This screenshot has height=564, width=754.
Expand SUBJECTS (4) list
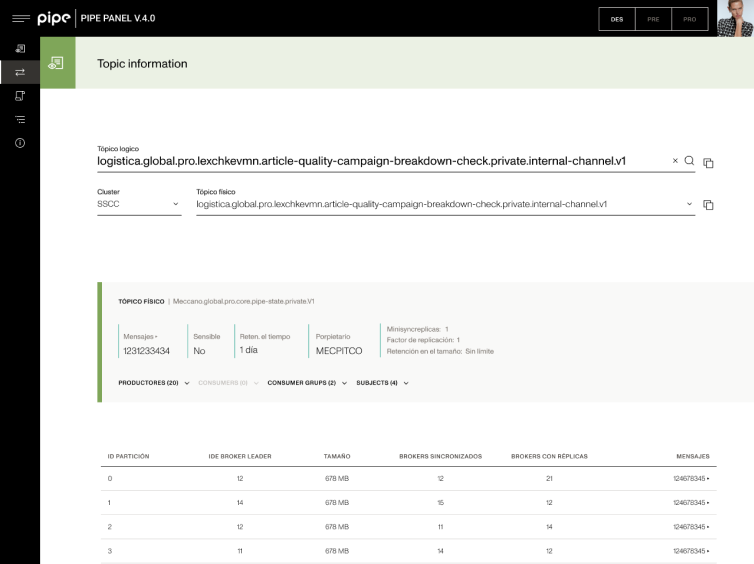tap(382, 383)
